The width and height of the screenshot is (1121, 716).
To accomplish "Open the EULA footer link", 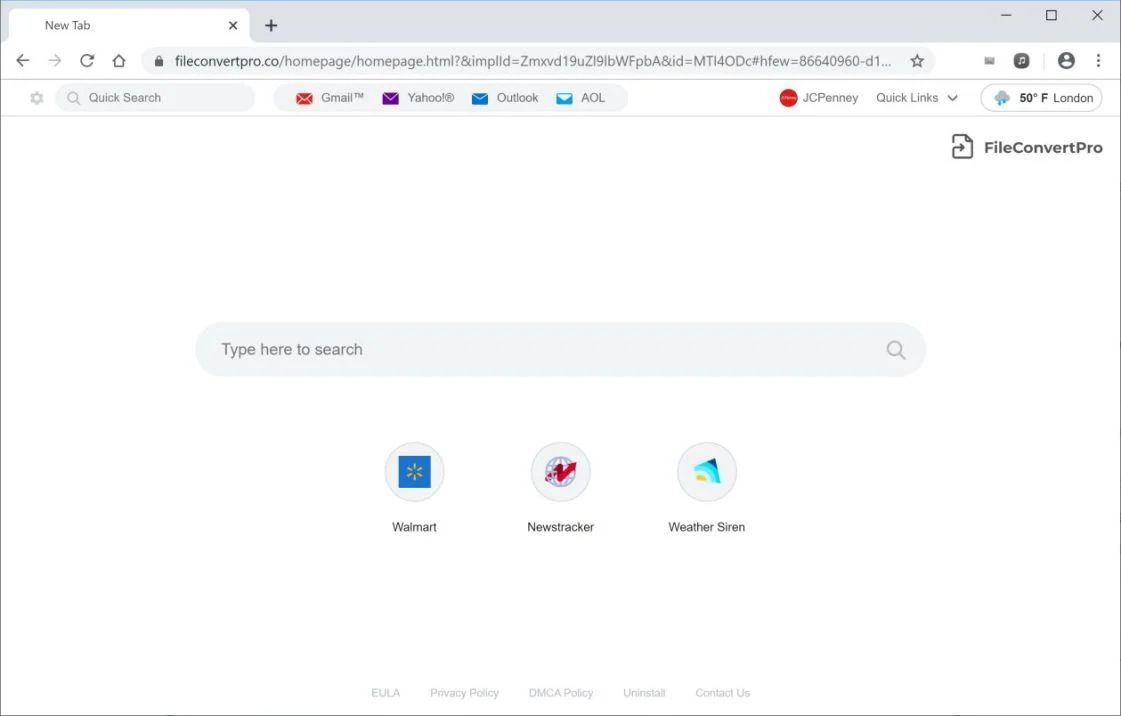I will click(385, 692).
